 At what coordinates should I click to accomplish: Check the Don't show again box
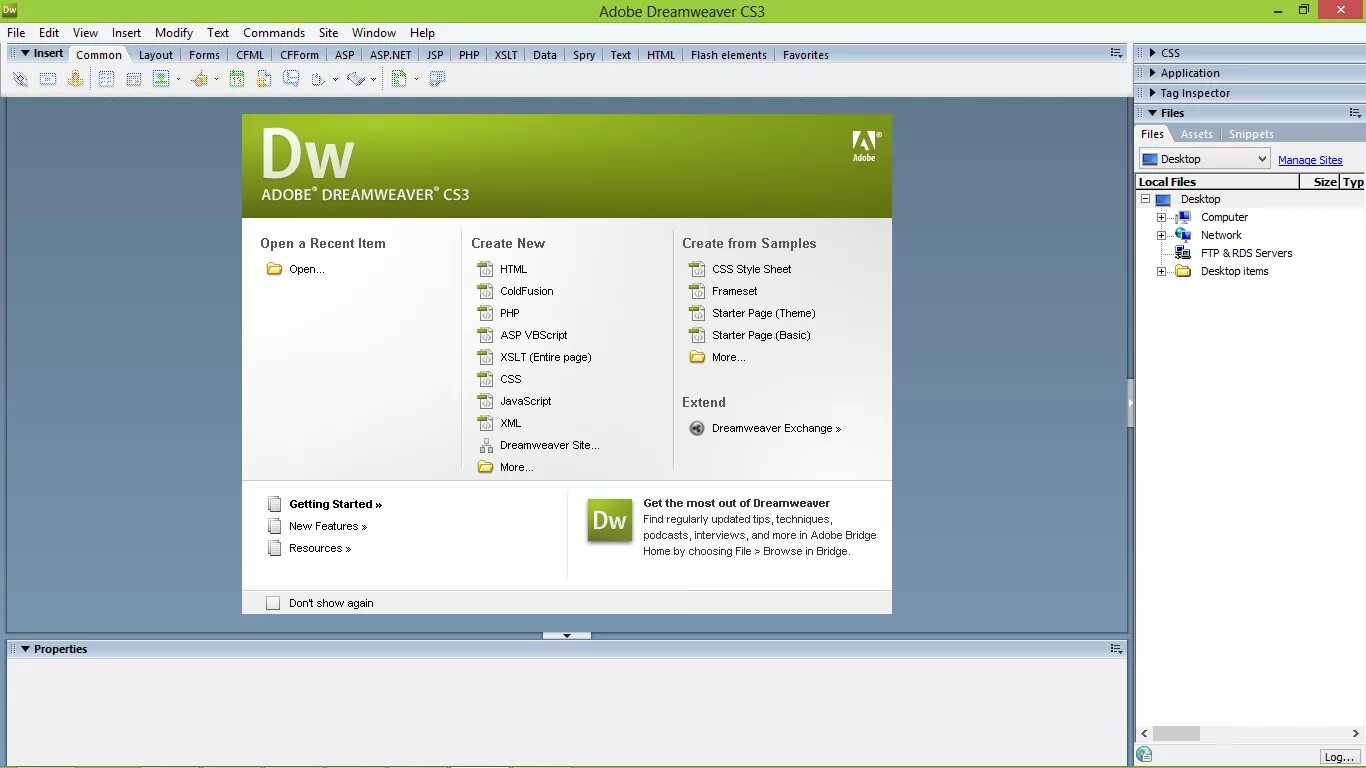pos(273,603)
